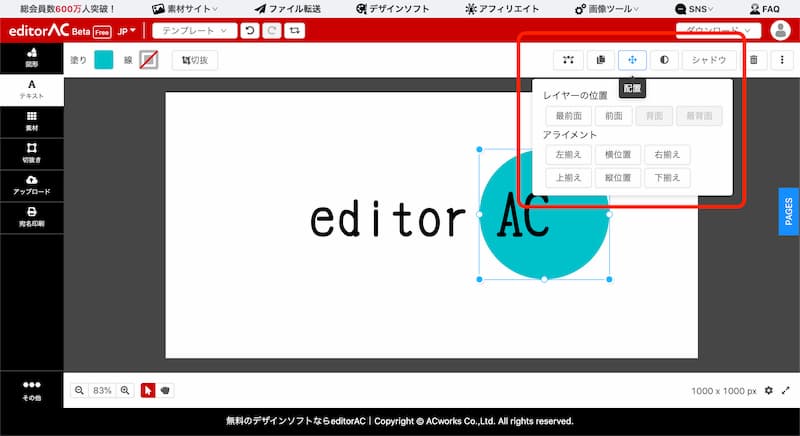This screenshot has width=800, height=436.
Task: Open the その他 more options menu
Action: pos(32,391)
